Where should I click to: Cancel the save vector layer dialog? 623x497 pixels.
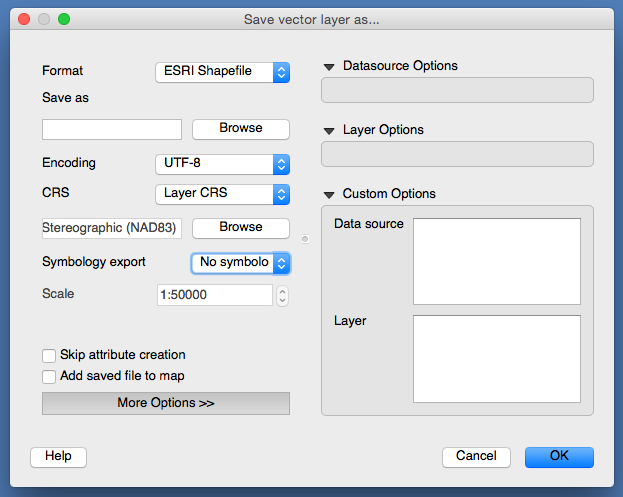476,456
